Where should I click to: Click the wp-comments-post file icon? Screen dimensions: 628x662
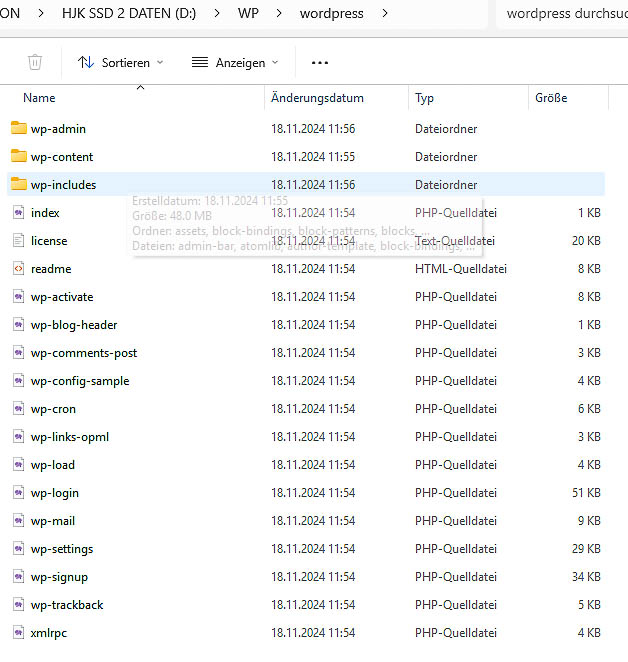click(x=19, y=353)
